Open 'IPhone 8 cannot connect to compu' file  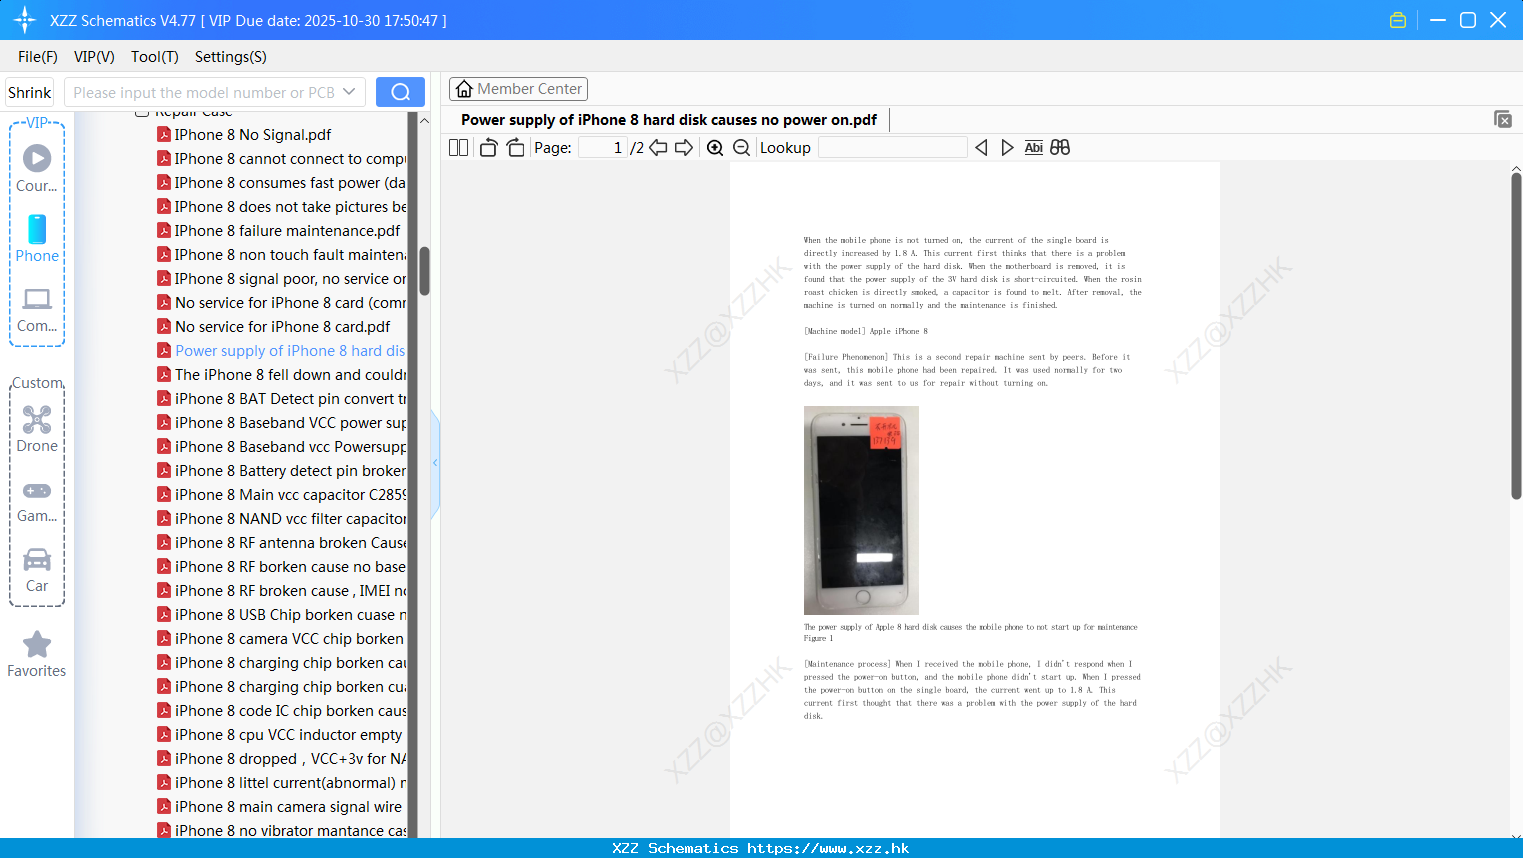(281, 159)
